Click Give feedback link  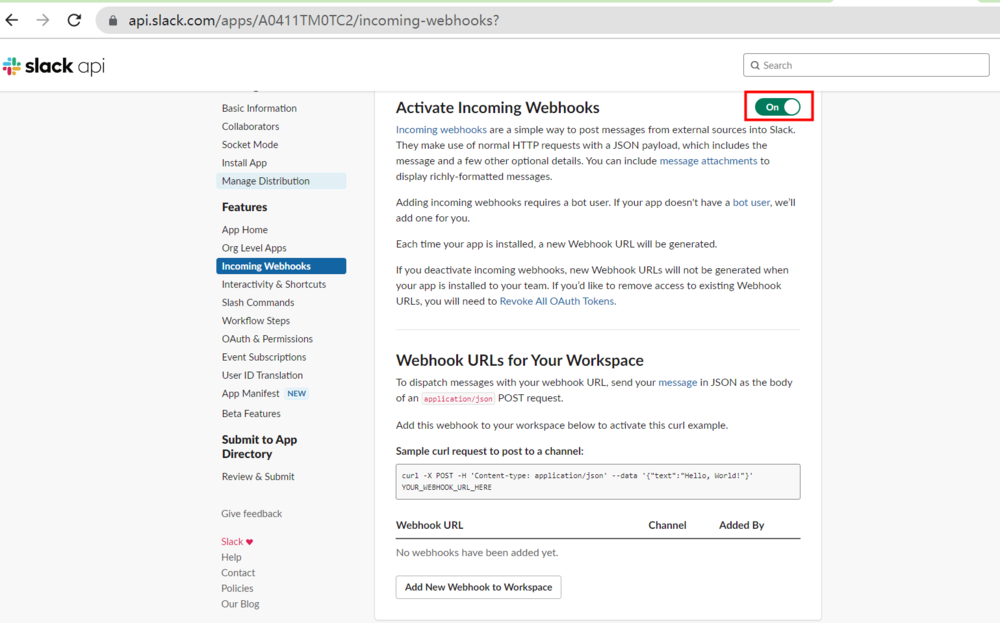click(x=251, y=513)
